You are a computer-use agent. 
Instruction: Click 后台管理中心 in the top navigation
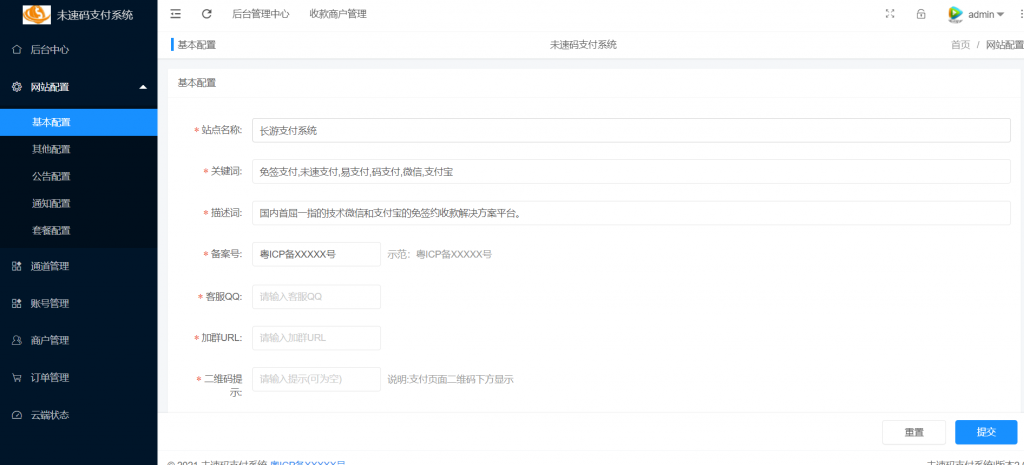point(261,14)
